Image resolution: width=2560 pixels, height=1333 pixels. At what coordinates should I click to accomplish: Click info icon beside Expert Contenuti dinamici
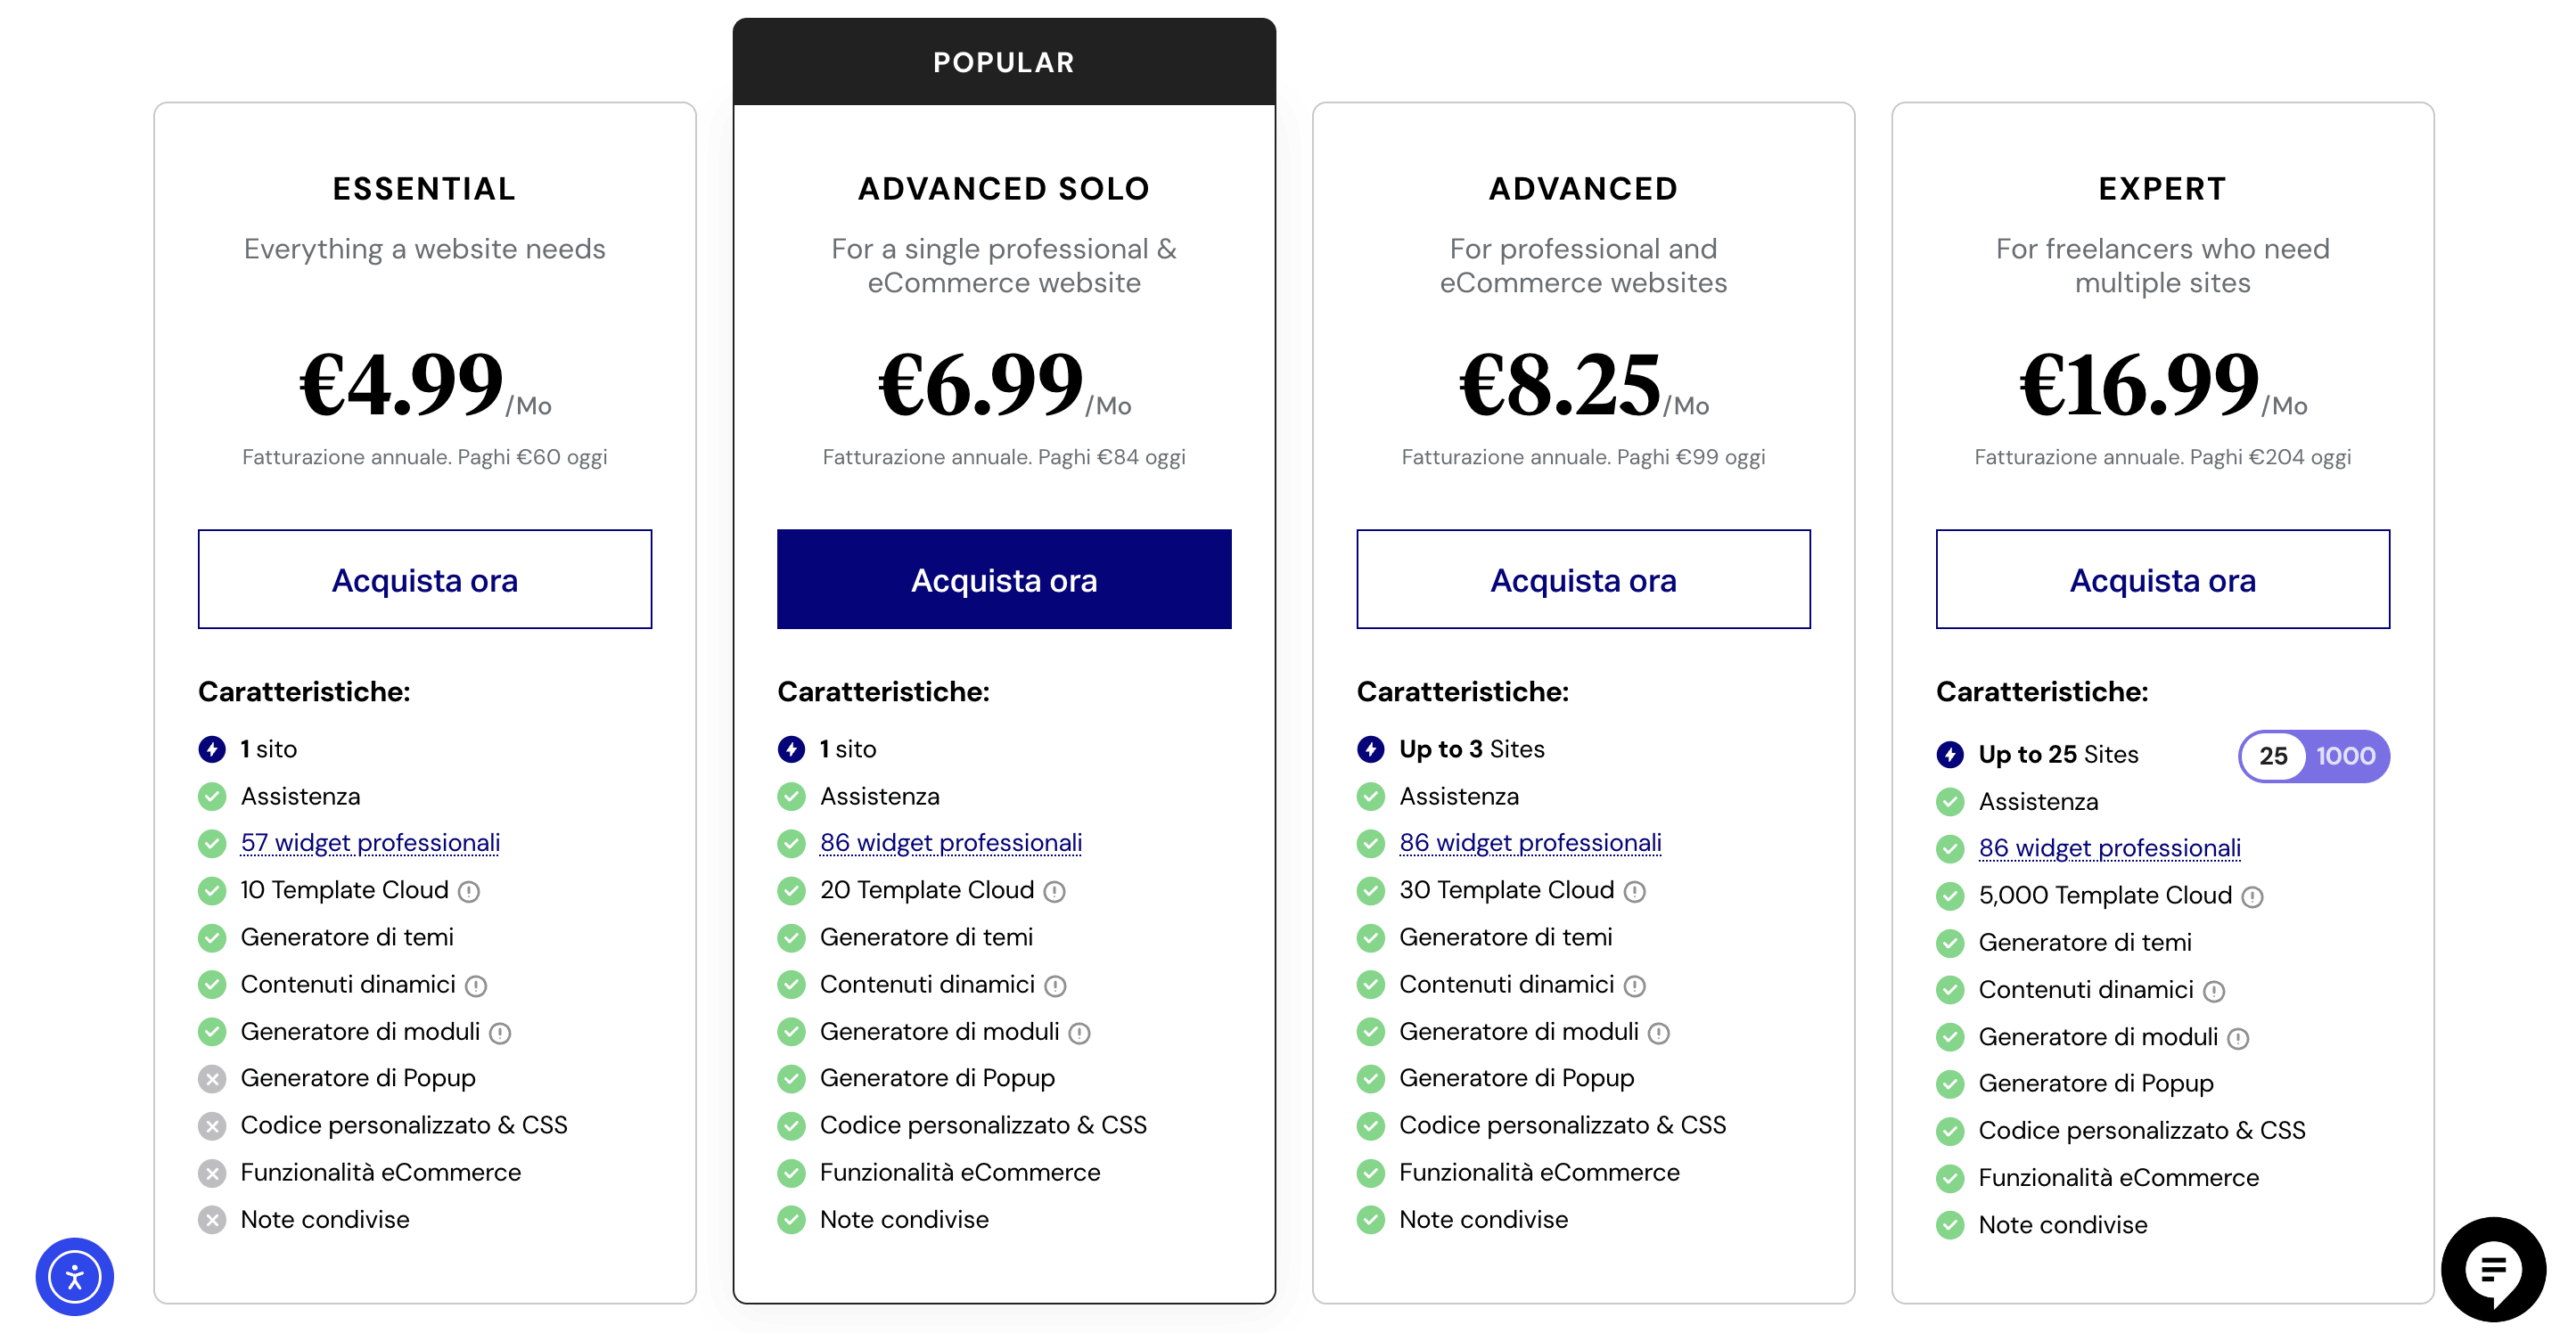(2214, 991)
